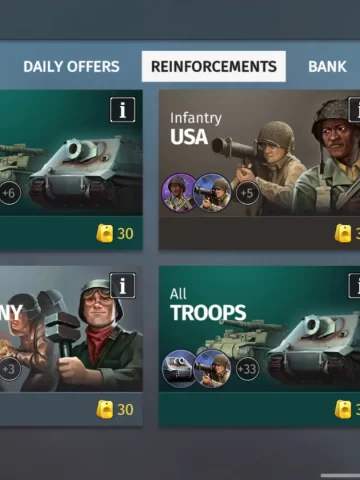360x480 pixels.
Task: Expand the +33 more units indicator
Action: click(247, 369)
